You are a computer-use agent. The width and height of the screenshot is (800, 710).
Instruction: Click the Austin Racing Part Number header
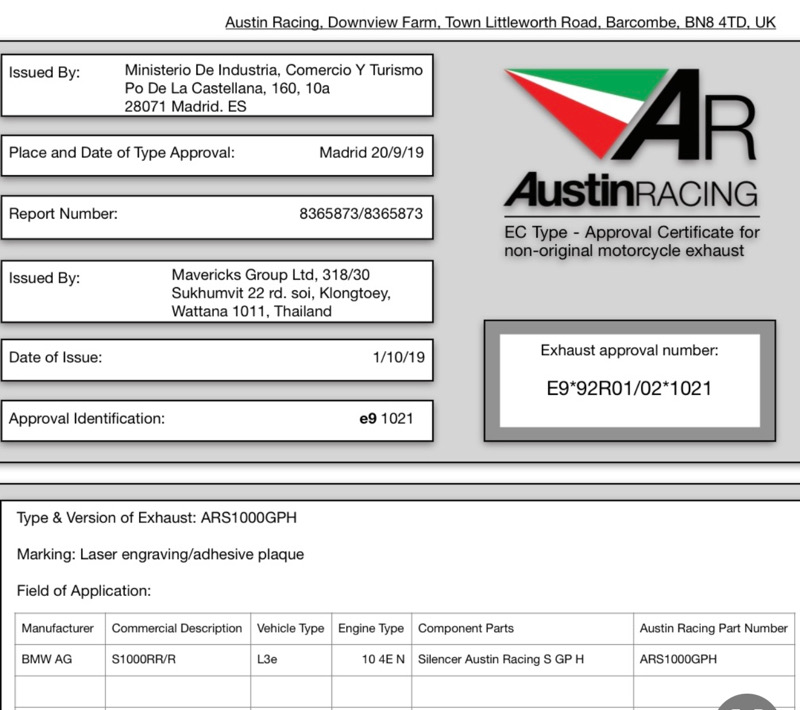pyautogui.click(x=714, y=628)
